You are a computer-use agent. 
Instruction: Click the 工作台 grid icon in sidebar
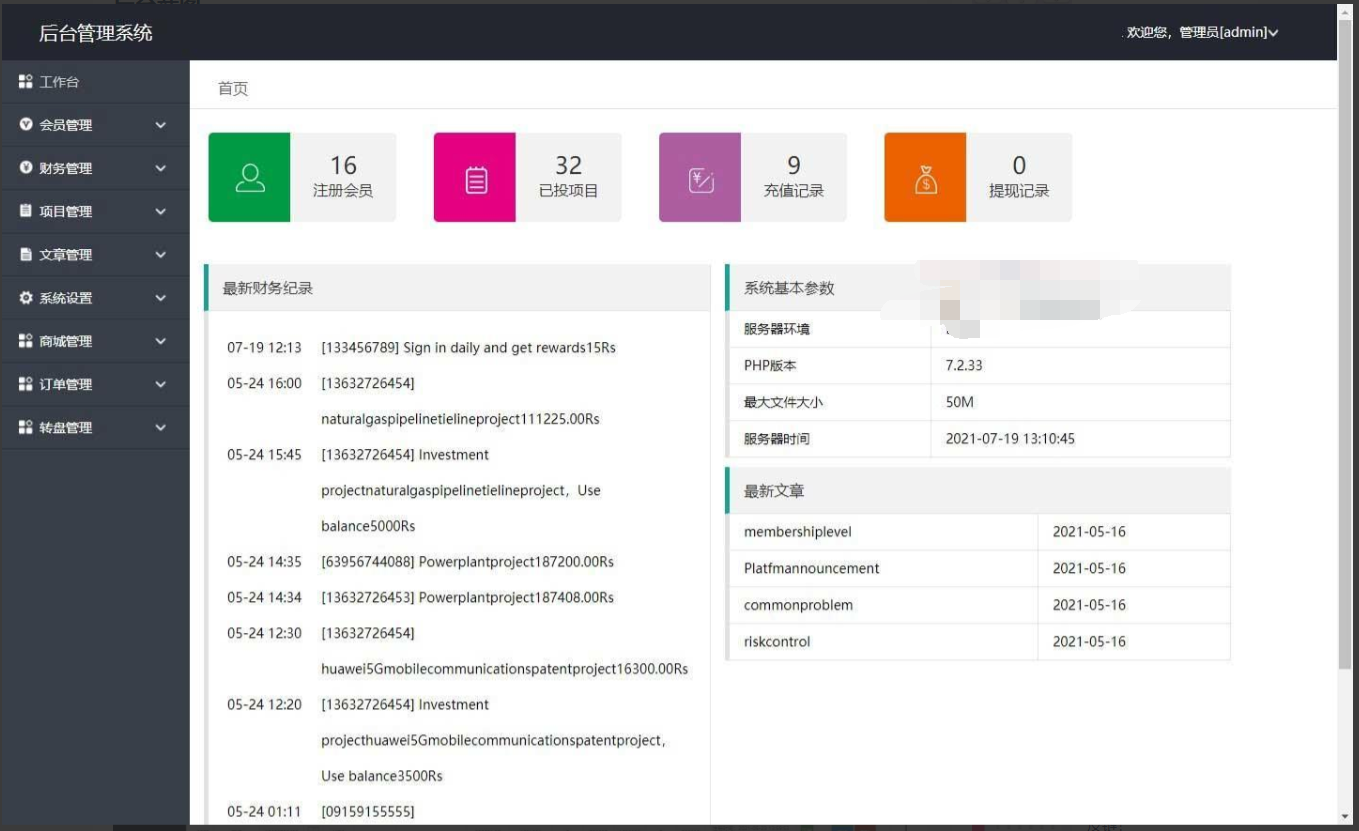(x=26, y=82)
